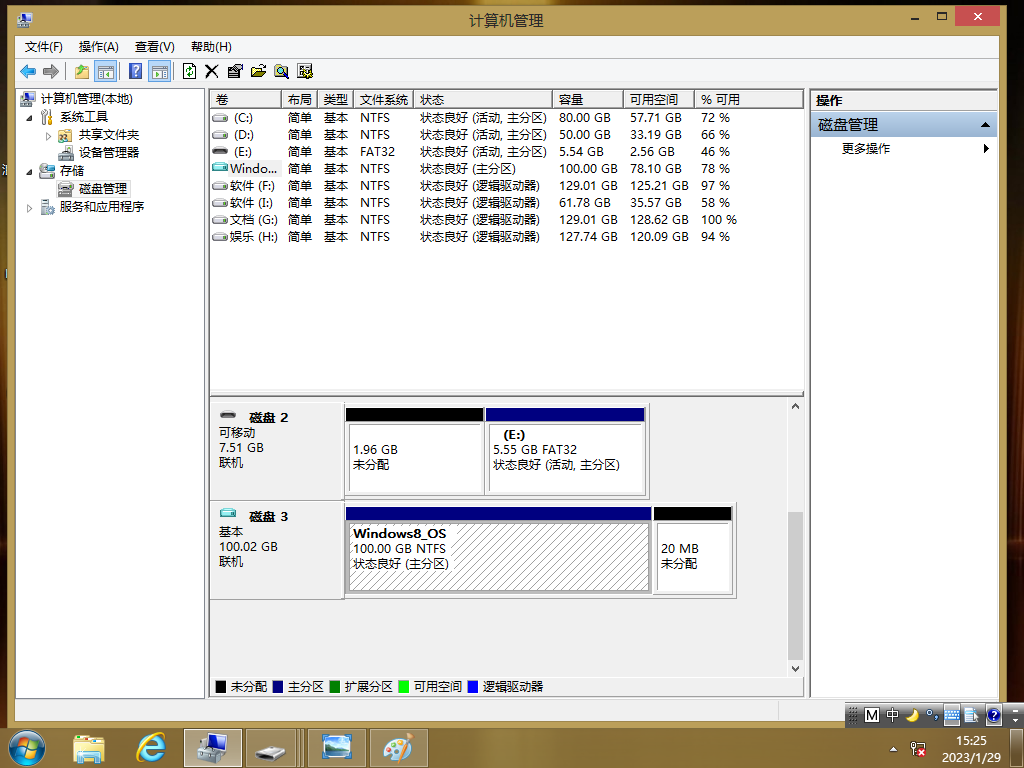Click the photo viewer taskbar icon
The width and height of the screenshot is (1024, 768).
337,748
